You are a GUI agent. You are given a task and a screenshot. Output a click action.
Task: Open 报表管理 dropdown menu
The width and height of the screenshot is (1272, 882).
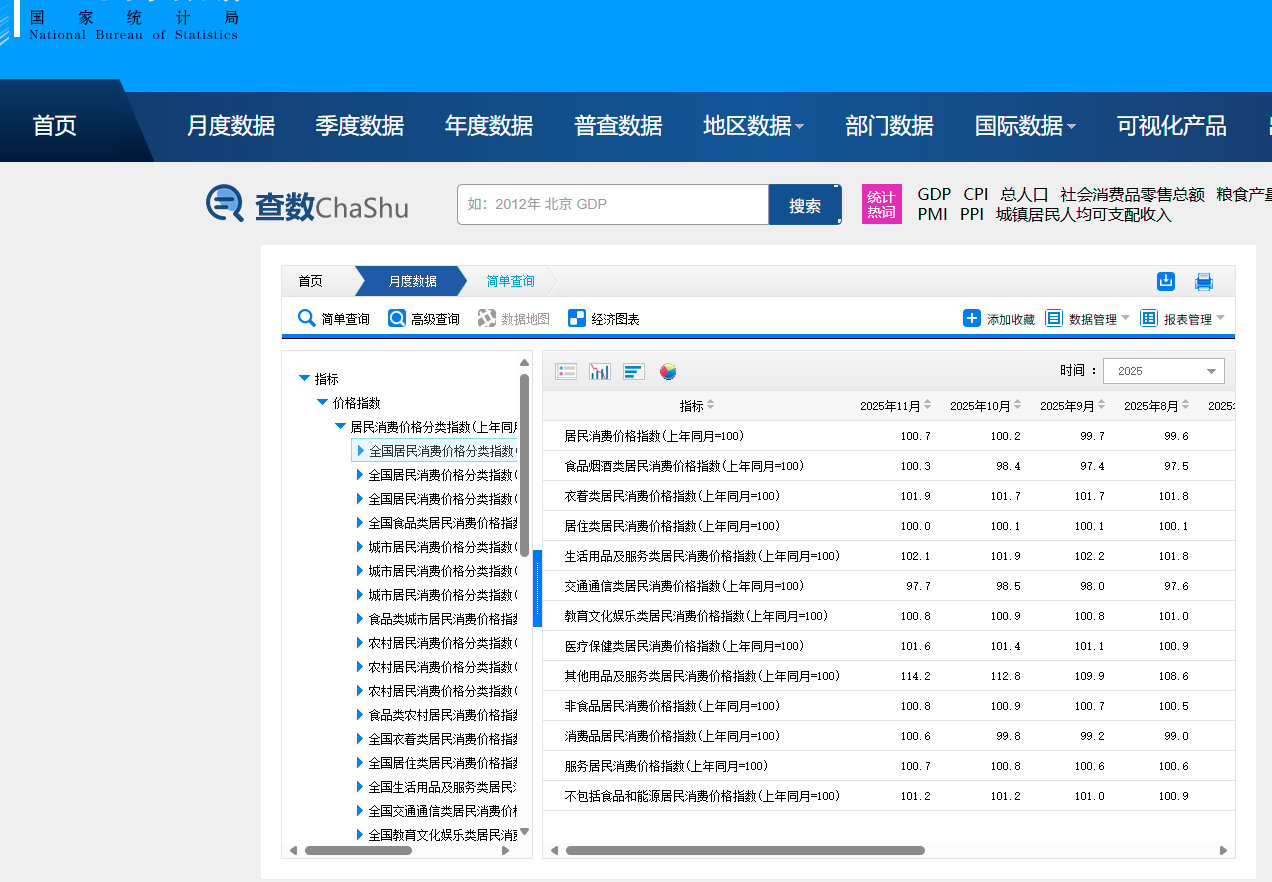click(1182, 319)
